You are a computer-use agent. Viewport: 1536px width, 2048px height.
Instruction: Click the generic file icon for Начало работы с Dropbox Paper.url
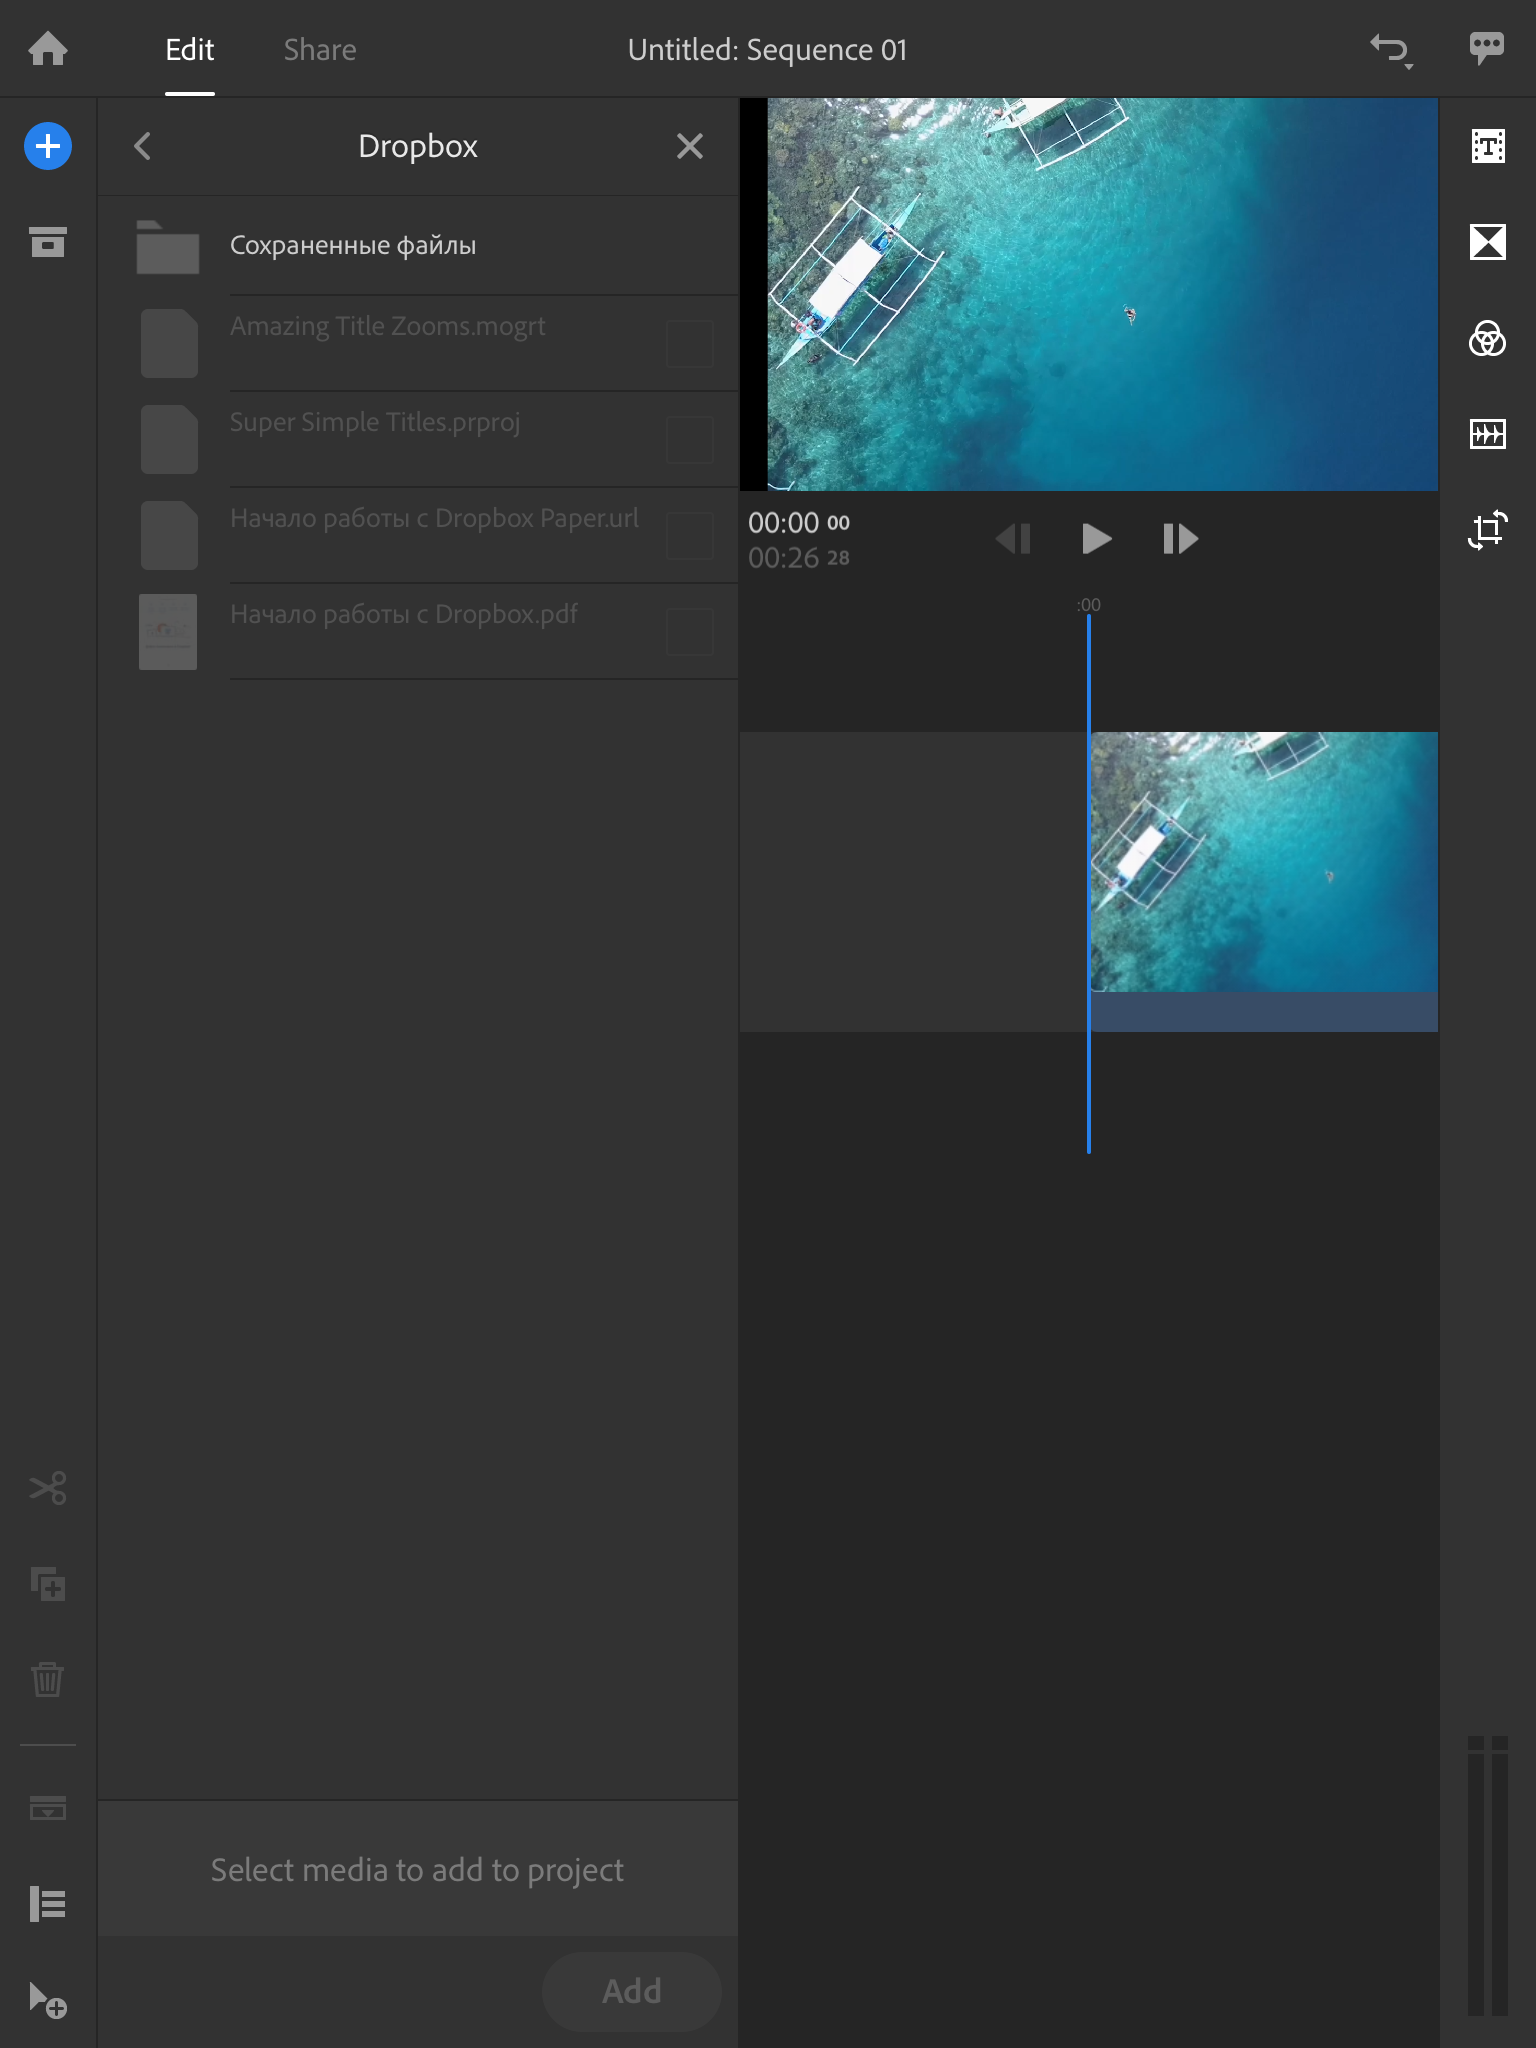(169, 535)
